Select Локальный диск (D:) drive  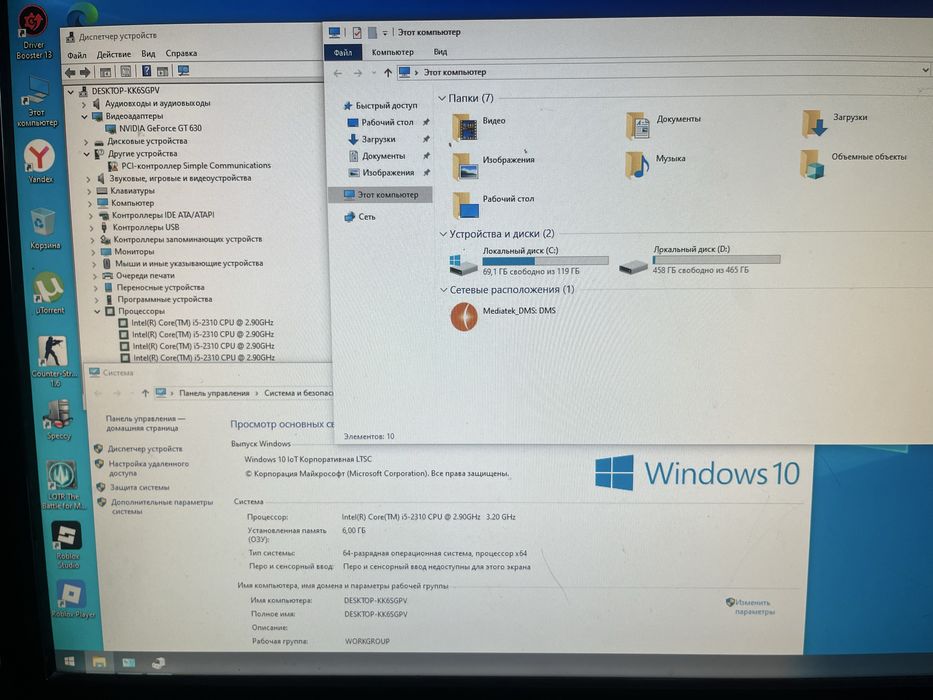click(699, 260)
